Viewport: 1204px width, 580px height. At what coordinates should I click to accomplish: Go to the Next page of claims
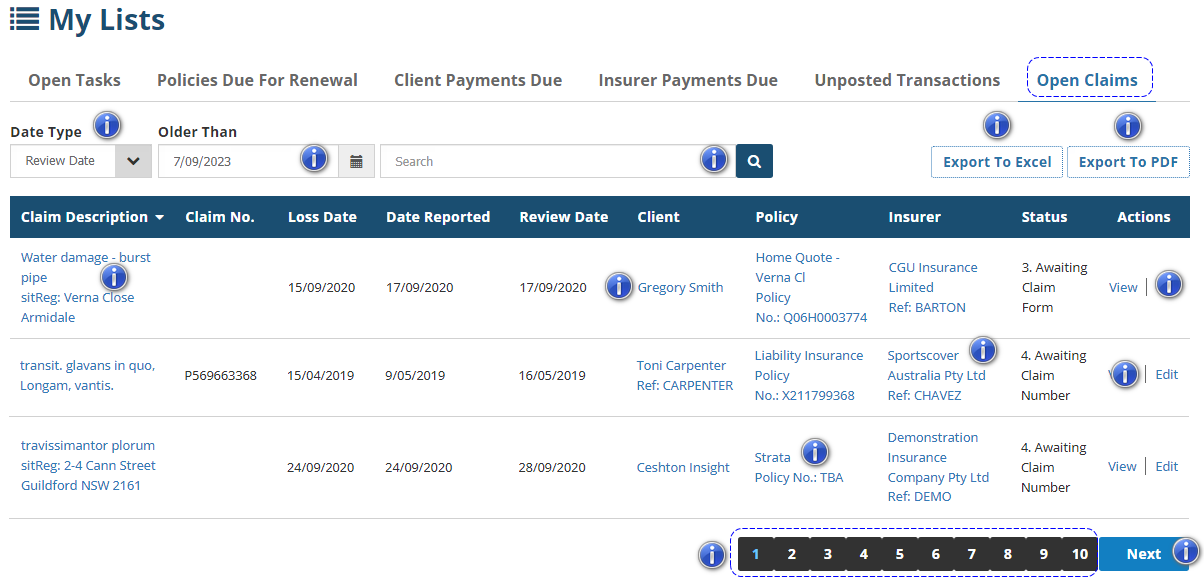click(1143, 554)
